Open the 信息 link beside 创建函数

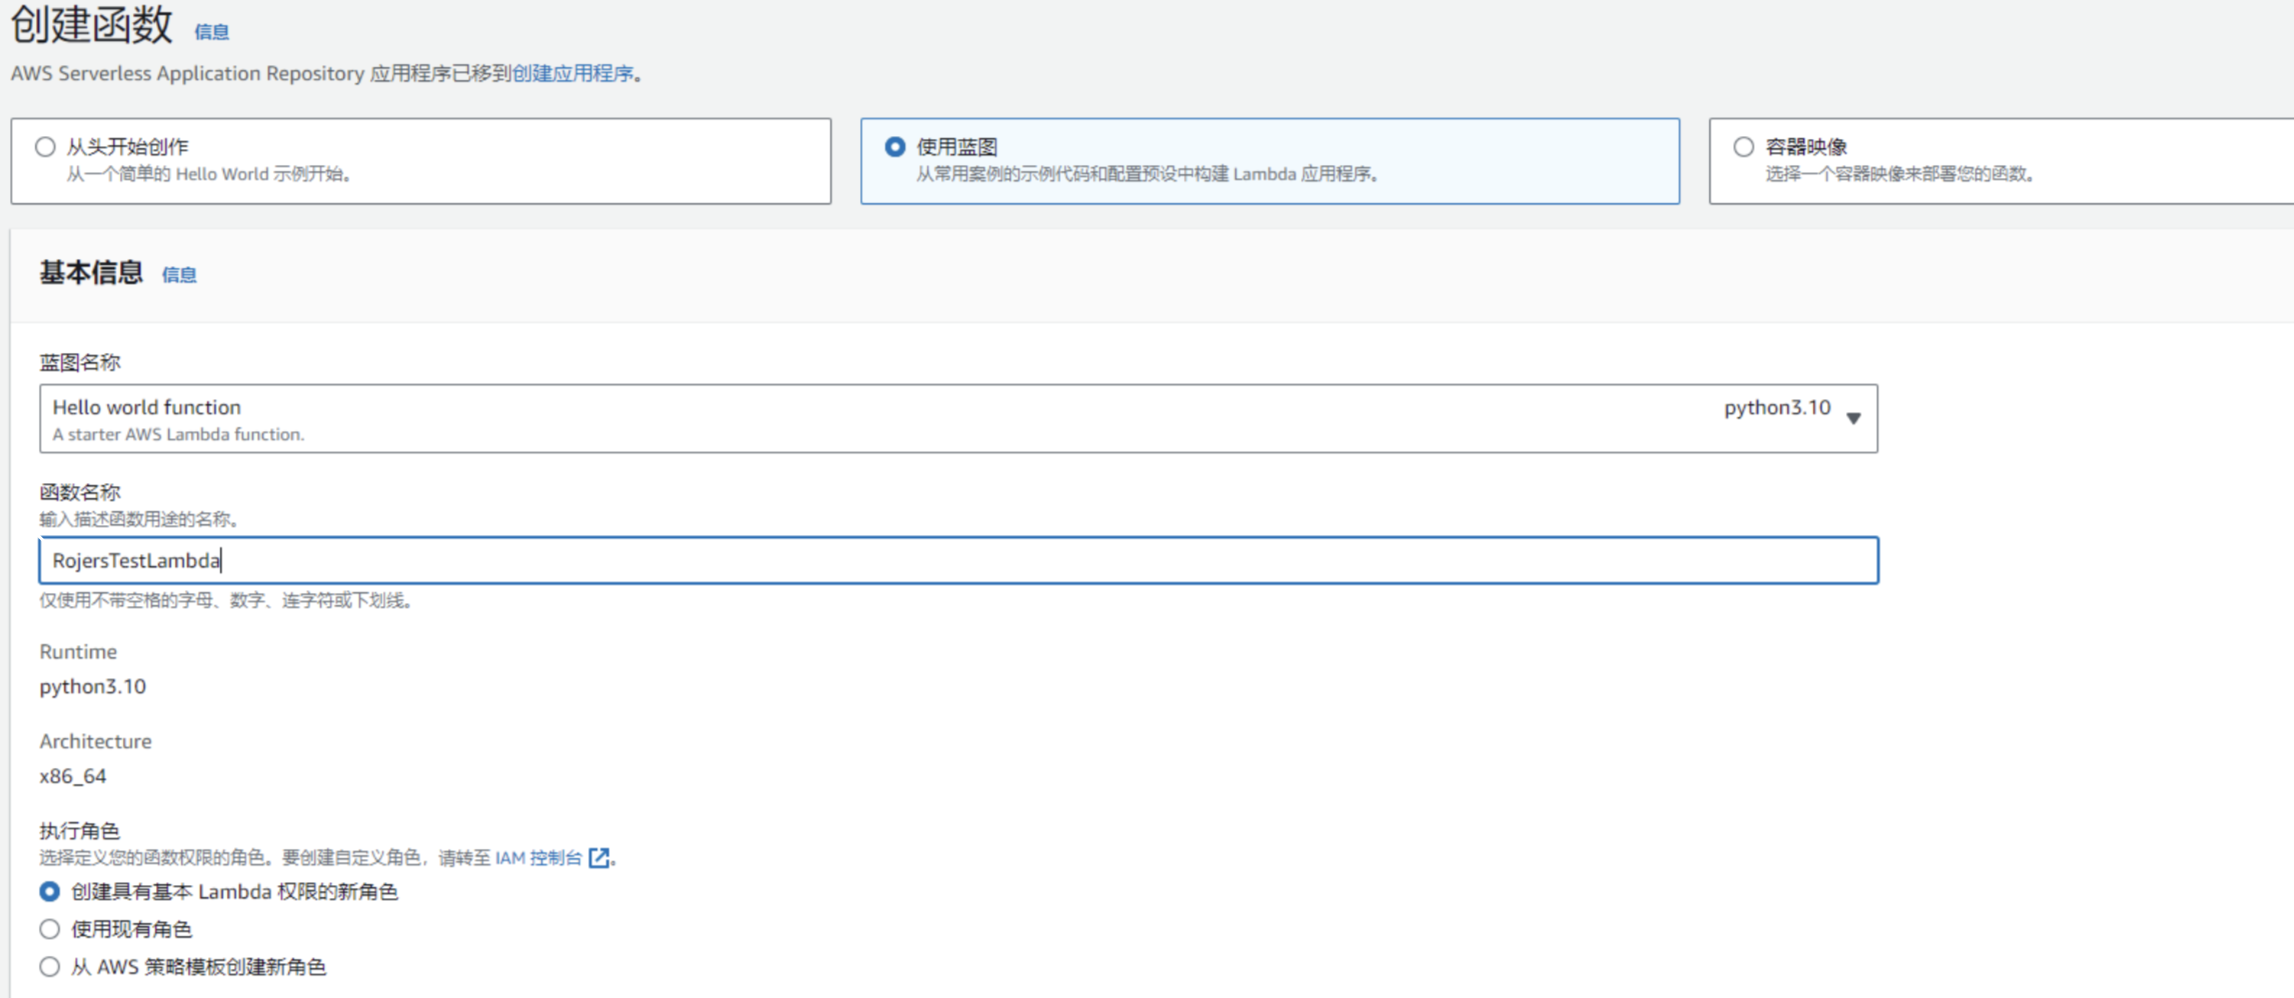tap(212, 32)
